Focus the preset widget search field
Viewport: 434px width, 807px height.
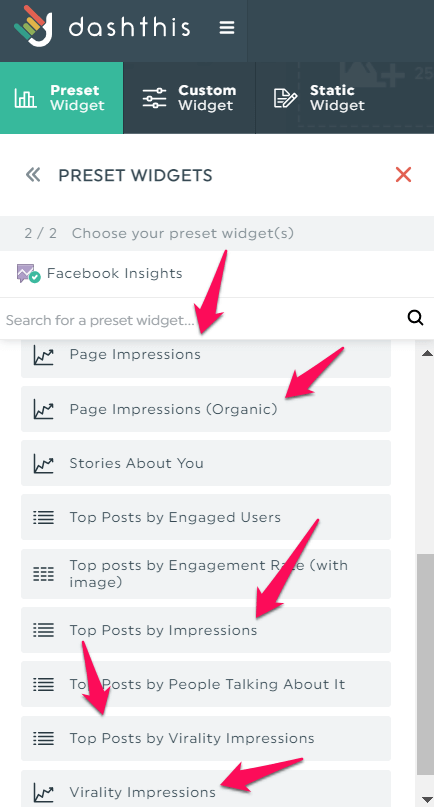203,320
